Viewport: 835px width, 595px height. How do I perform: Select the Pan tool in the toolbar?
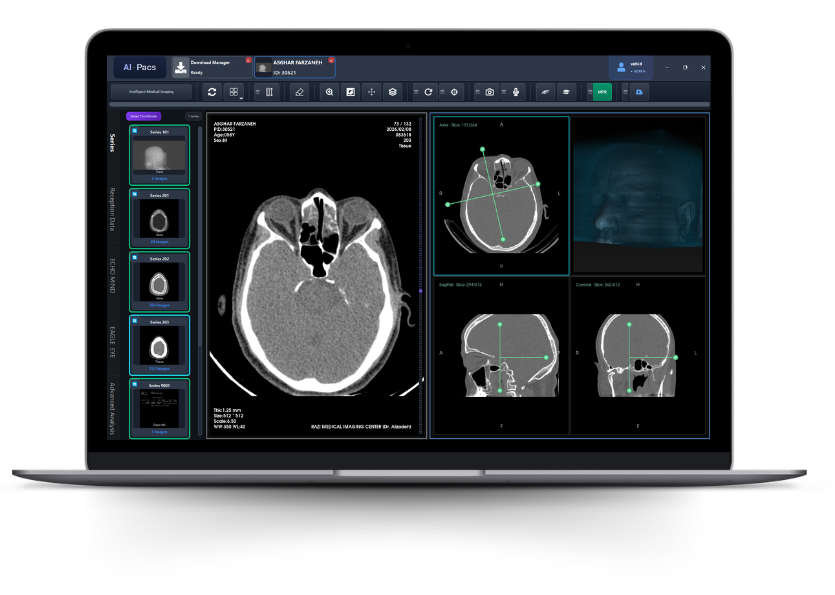point(370,91)
